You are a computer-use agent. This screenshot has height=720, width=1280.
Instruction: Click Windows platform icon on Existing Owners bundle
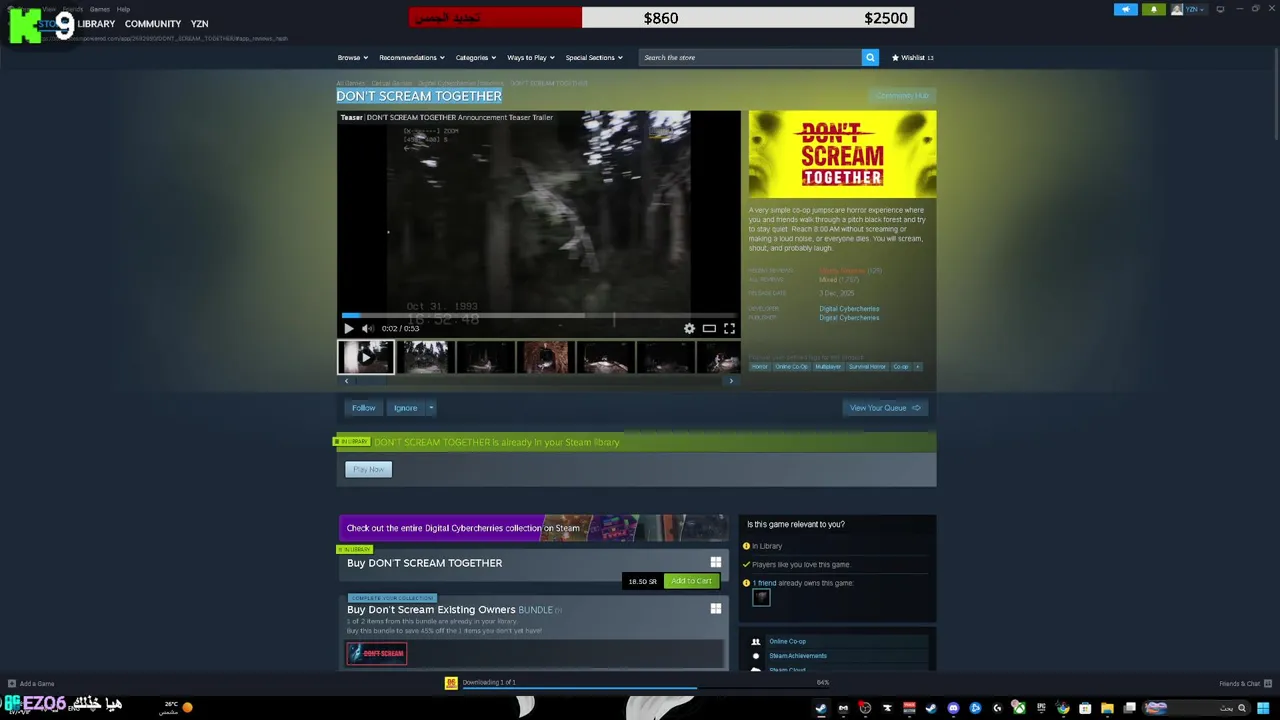(x=715, y=608)
